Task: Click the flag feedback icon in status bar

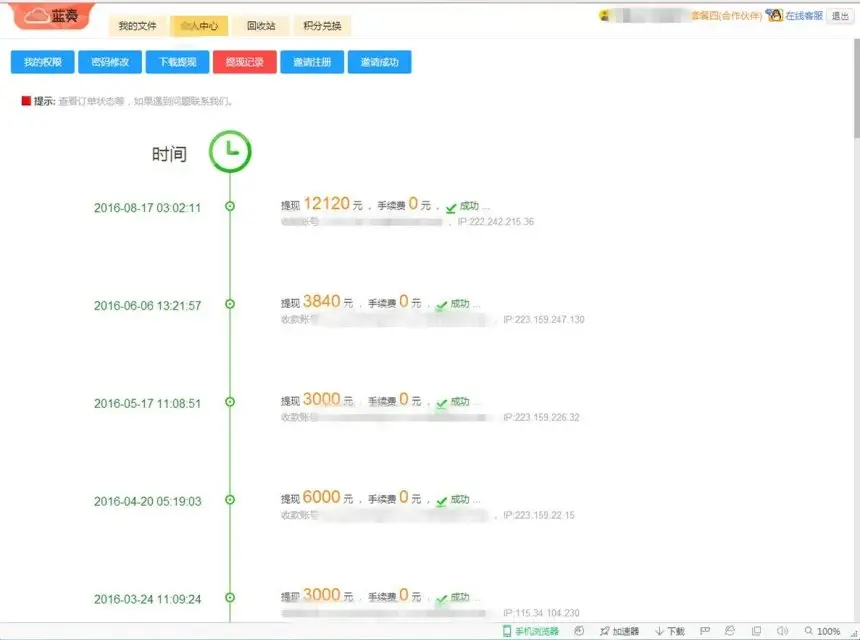Action: 703,630
